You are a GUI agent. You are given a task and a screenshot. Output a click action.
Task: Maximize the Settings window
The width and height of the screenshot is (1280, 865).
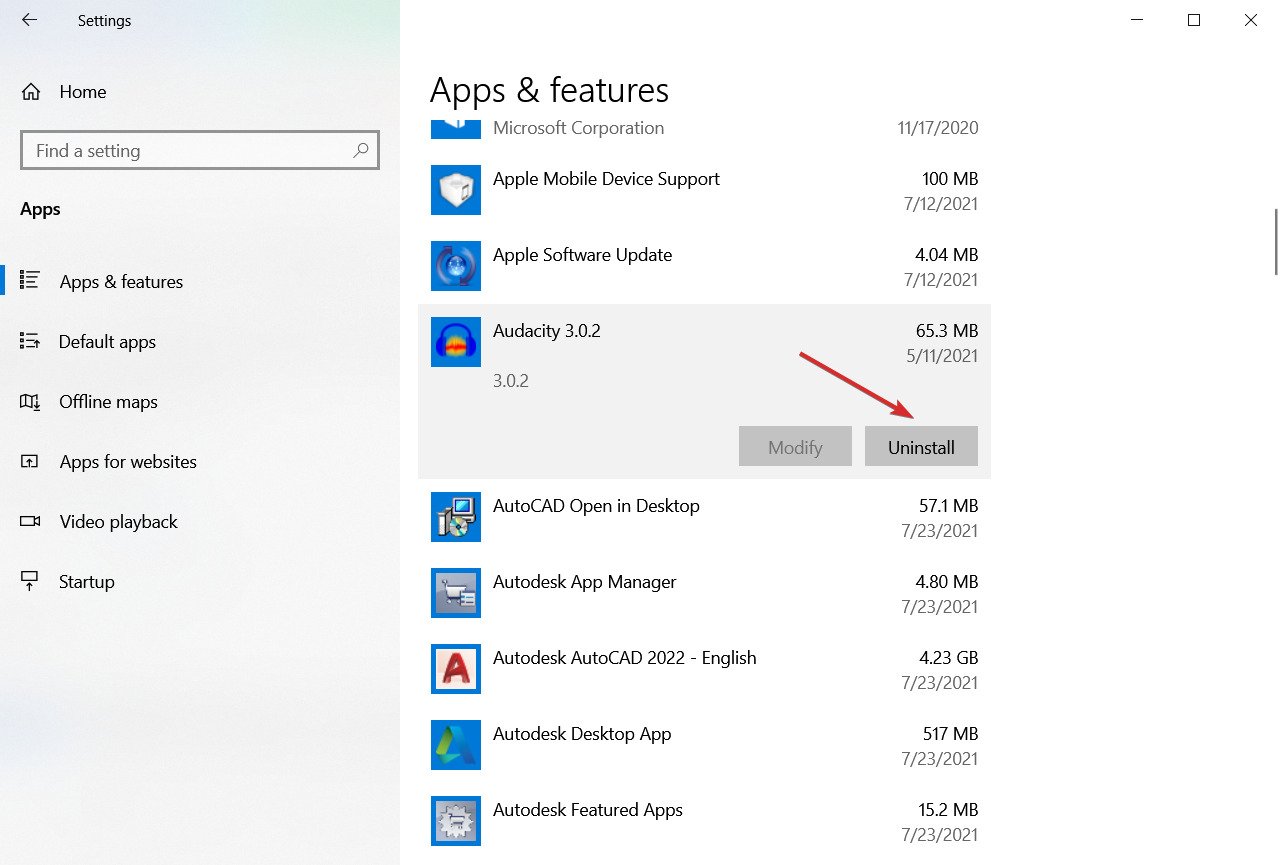click(x=1193, y=20)
